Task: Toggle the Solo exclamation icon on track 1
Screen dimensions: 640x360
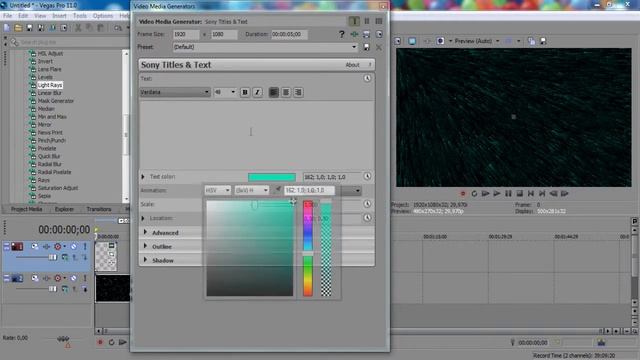Action: (x=85, y=246)
